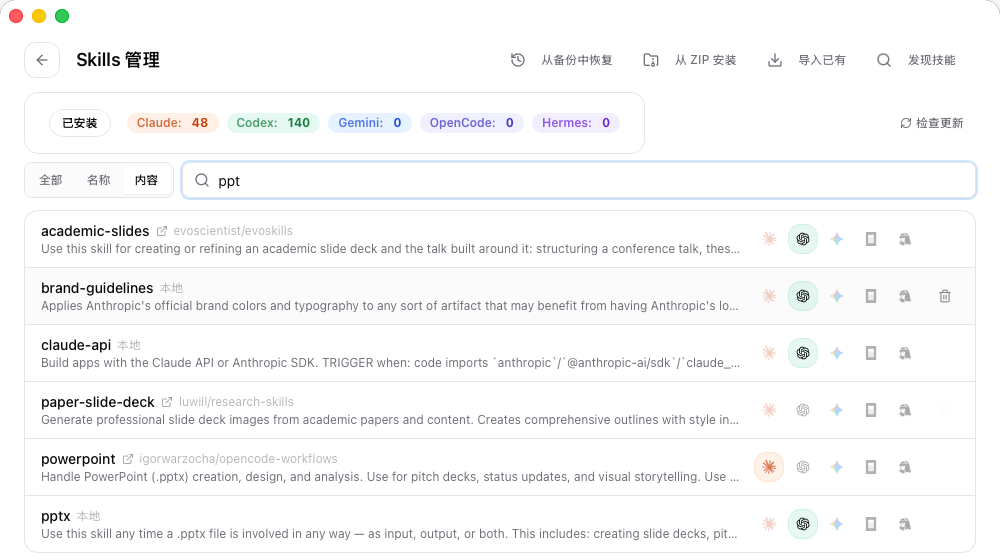Go back using the arrow button
The width and height of the screenshot is (1000, 560).
pos(42,60)
